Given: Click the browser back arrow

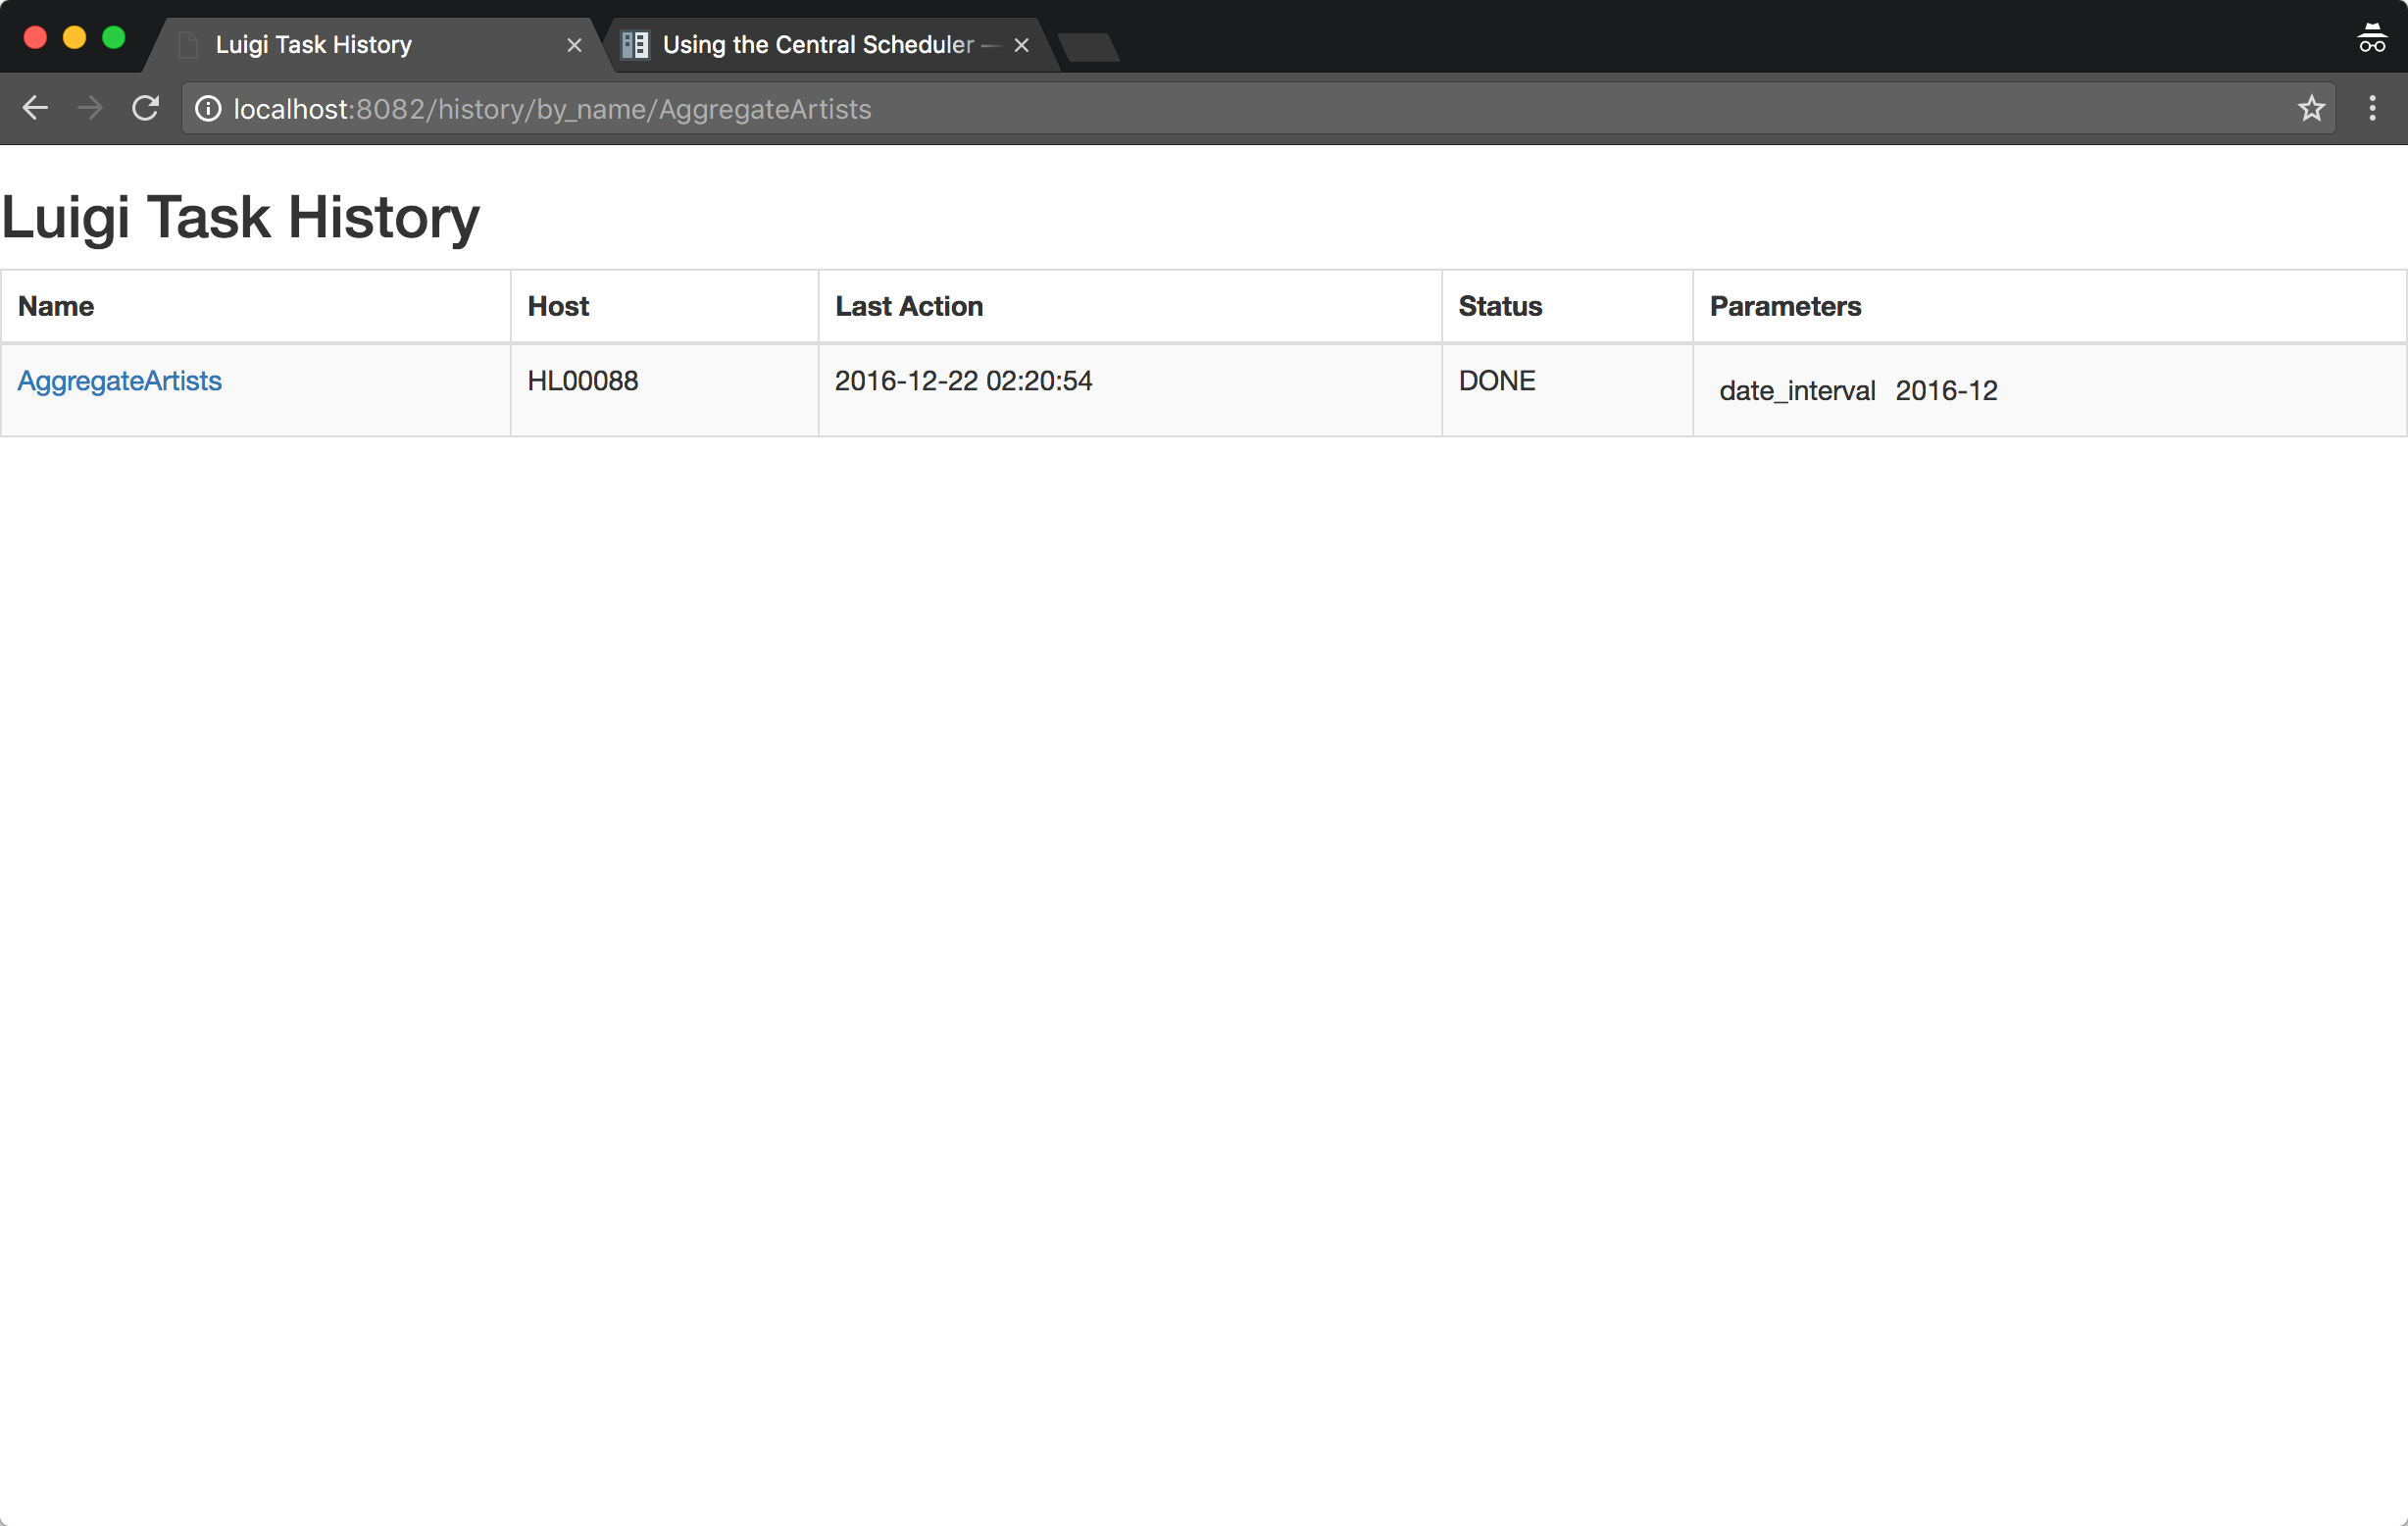Looking at the screenshot, I should click(x=35, y=108).
